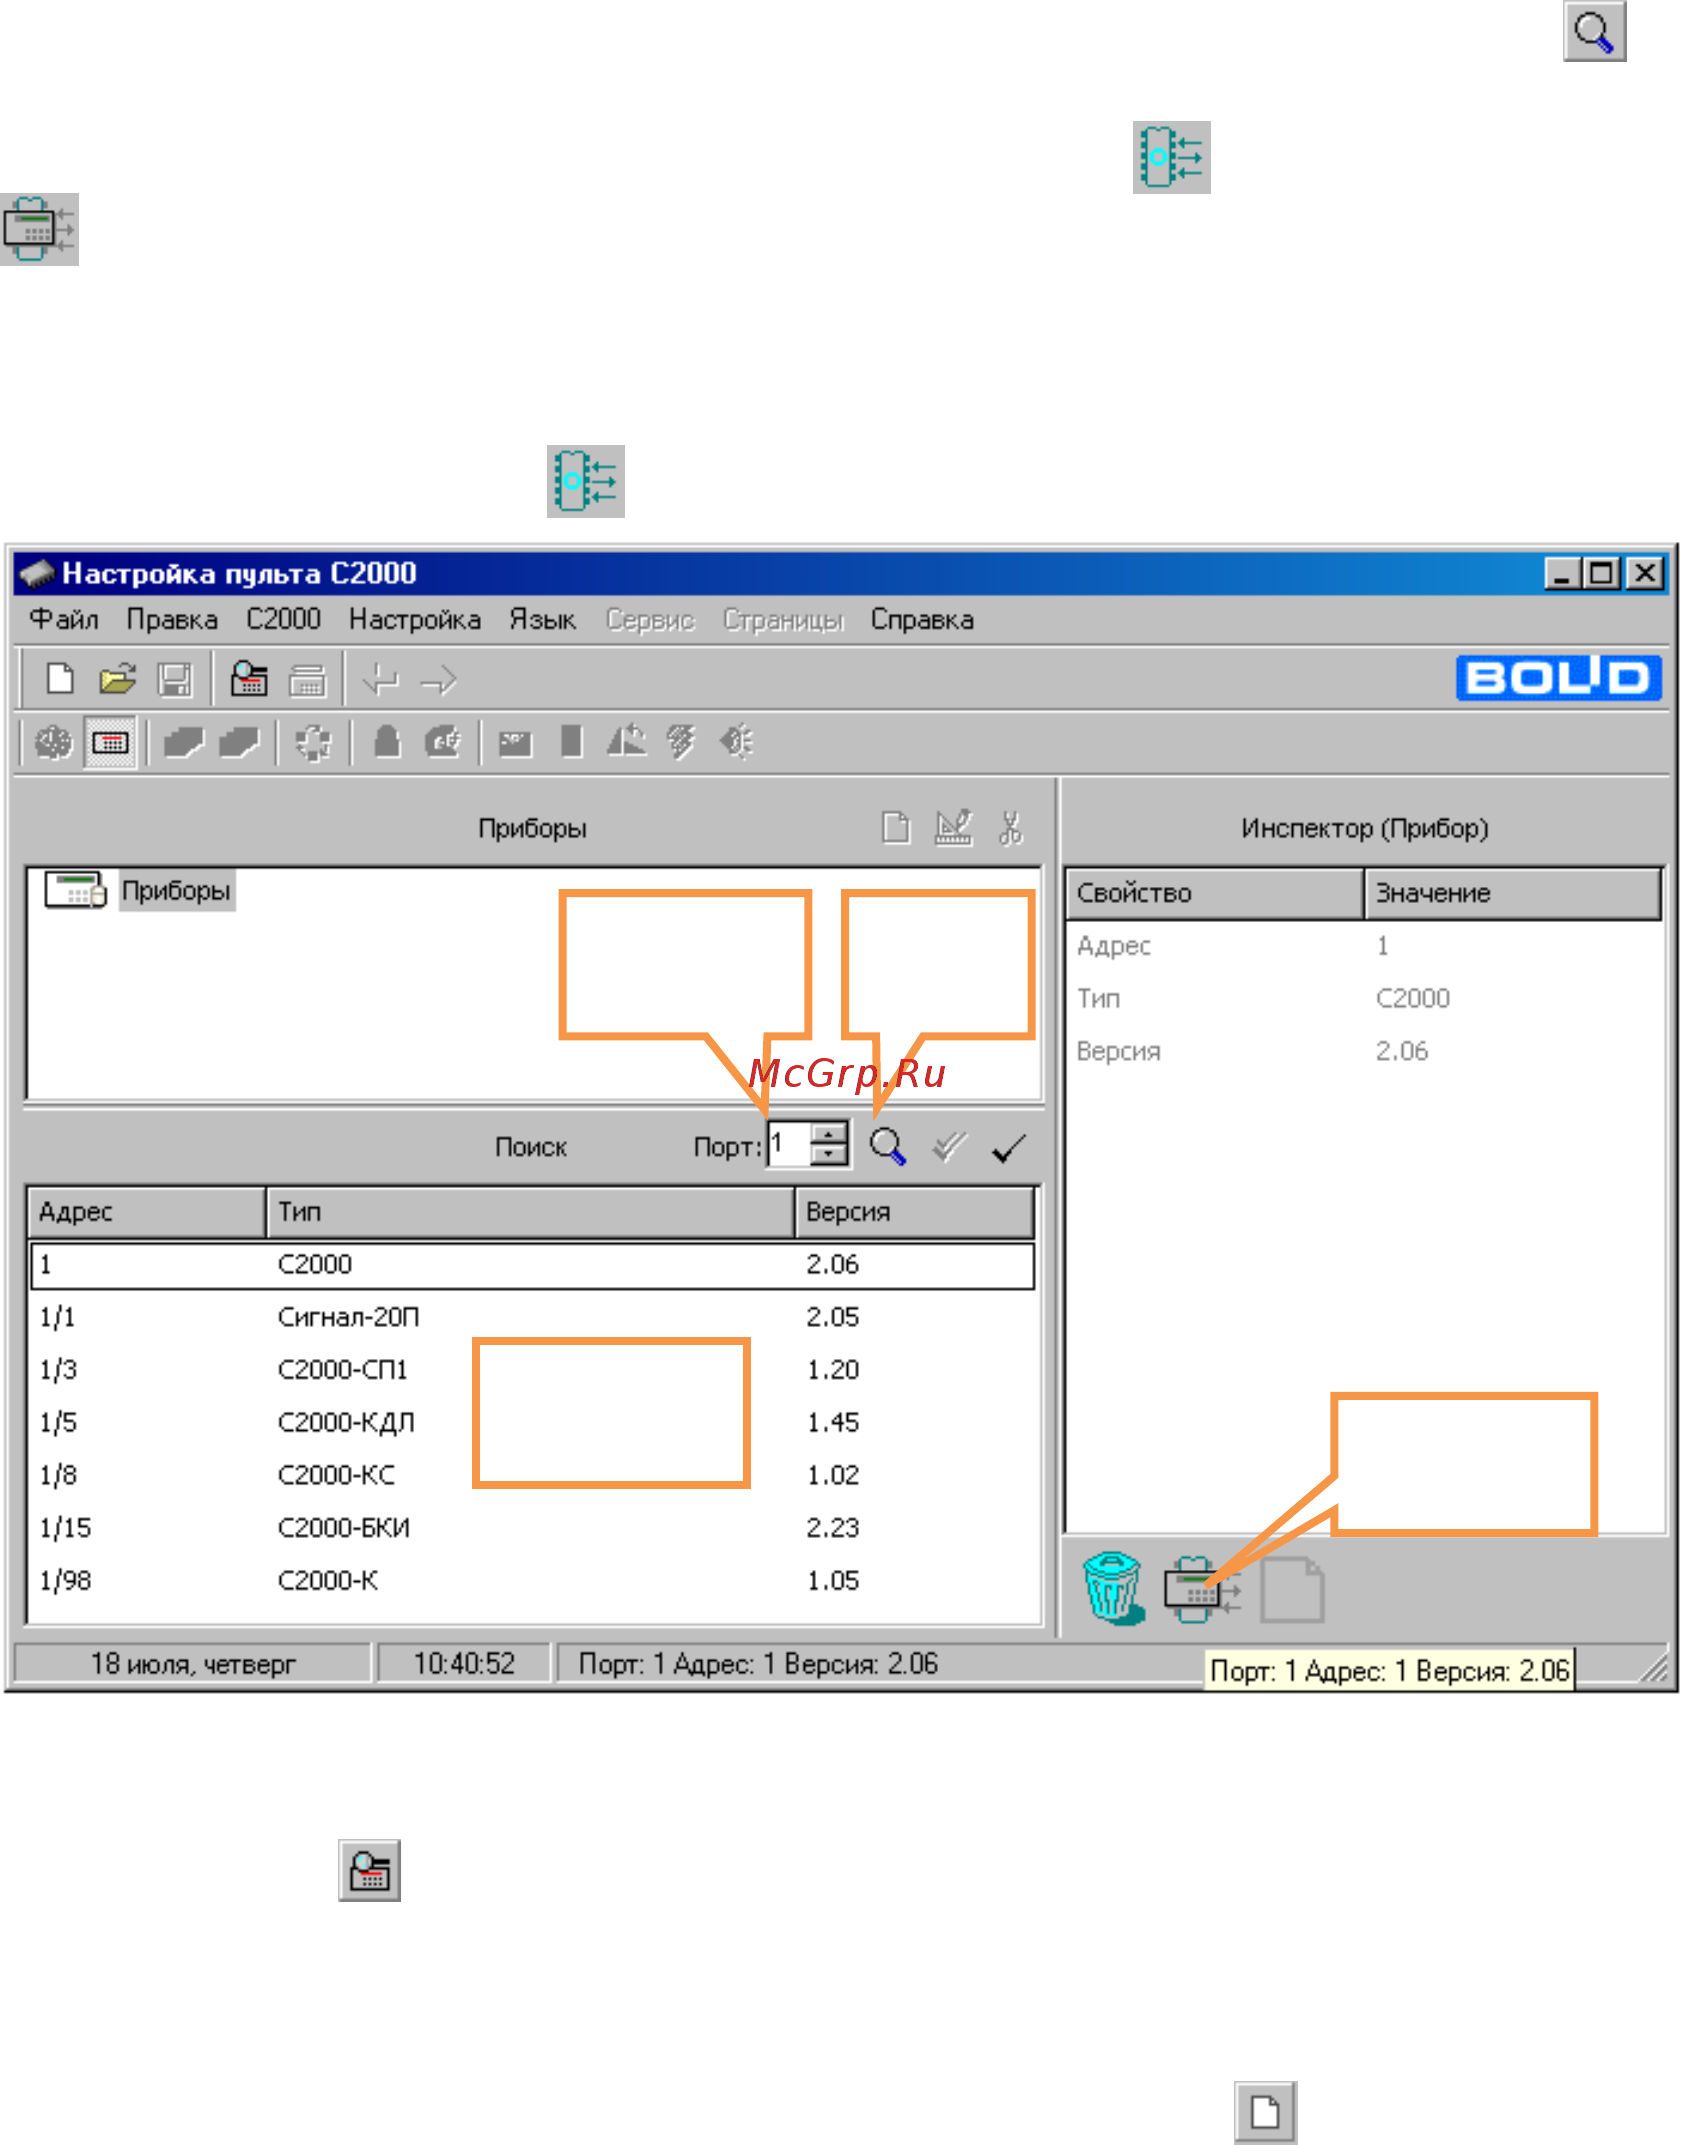Click the Поиск section label
The image size is (1682, 2145).
pos(530,1146)
